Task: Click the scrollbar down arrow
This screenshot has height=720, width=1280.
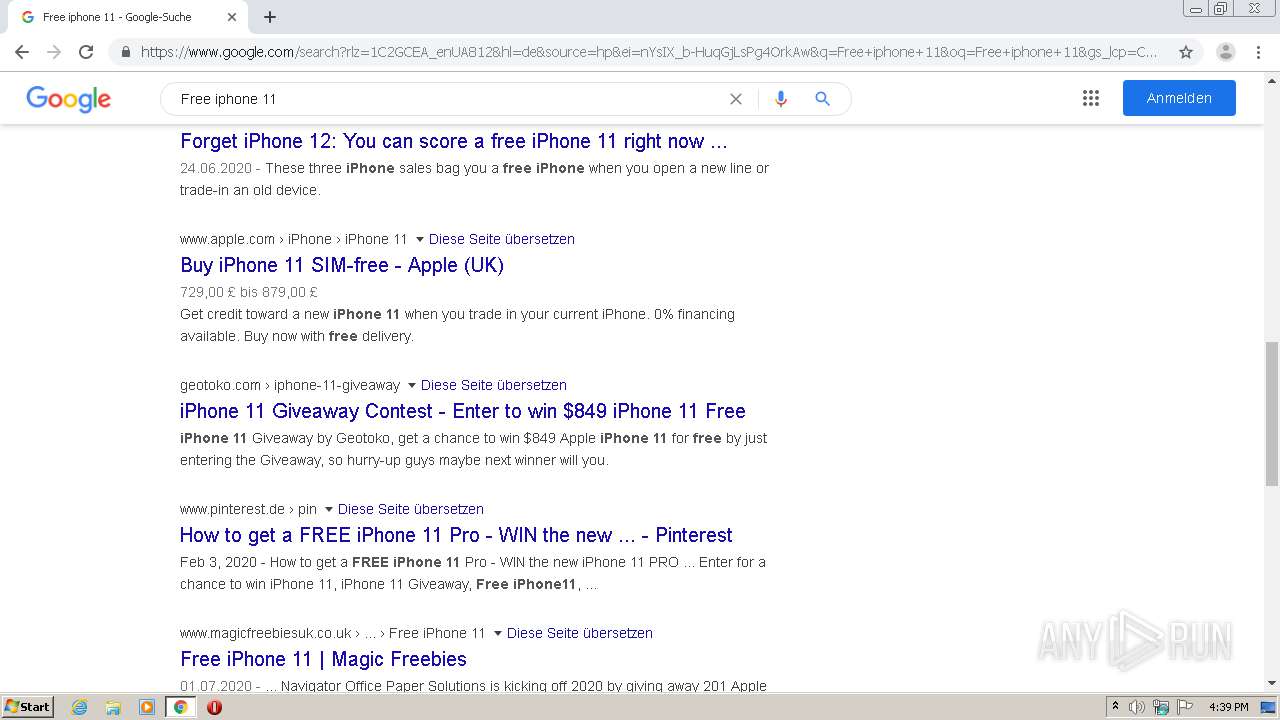Action: pyautogui.click(x=1271, y=683)
